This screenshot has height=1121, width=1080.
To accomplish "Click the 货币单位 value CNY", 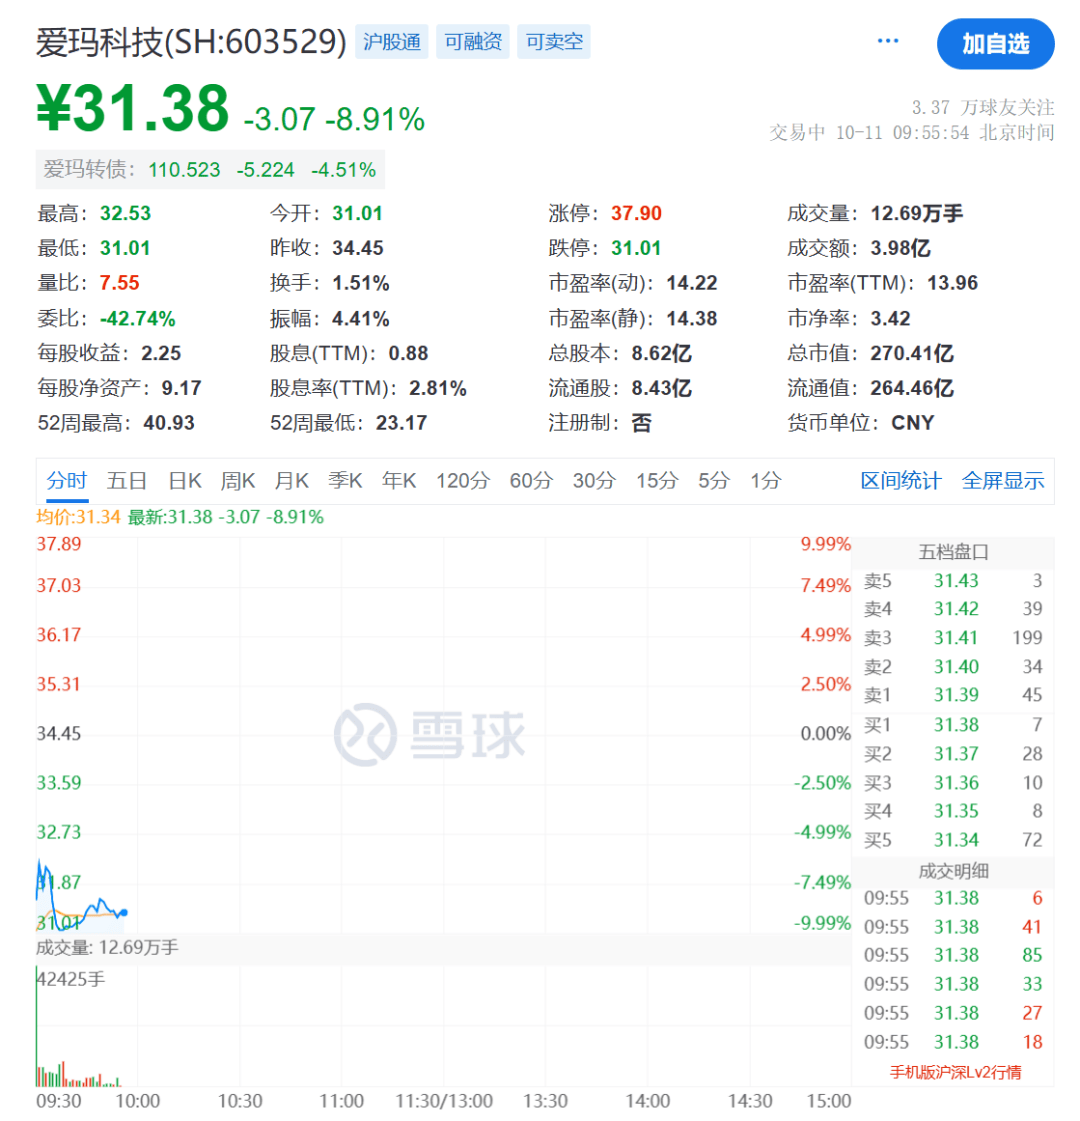I will coord(912,423).
